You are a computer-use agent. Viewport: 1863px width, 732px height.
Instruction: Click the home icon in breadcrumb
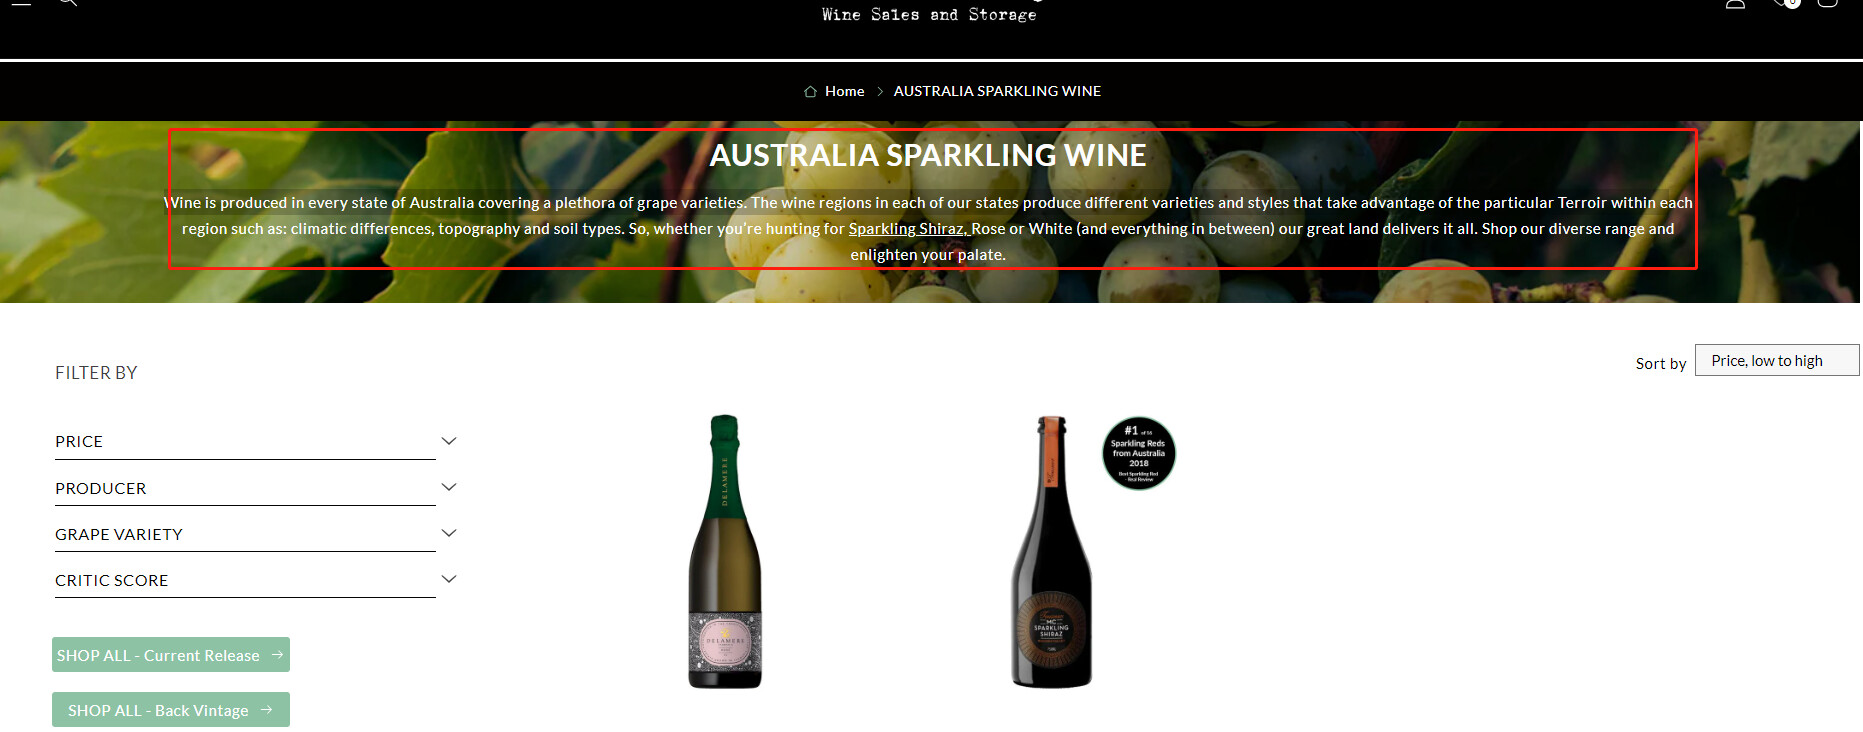tap(810, 91)
